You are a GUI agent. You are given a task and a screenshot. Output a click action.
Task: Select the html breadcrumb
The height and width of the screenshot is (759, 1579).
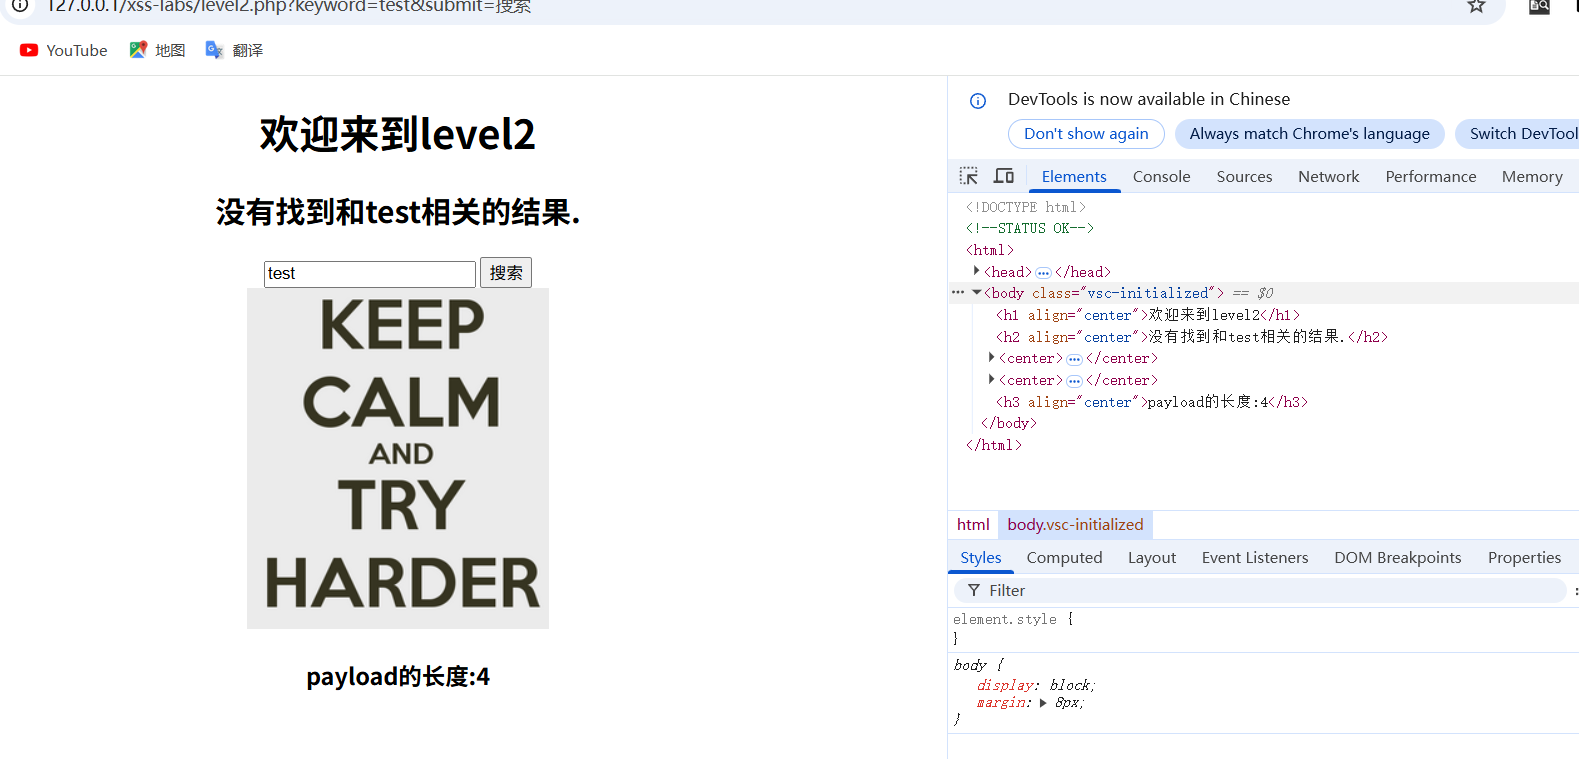click(x=973, y=524)
